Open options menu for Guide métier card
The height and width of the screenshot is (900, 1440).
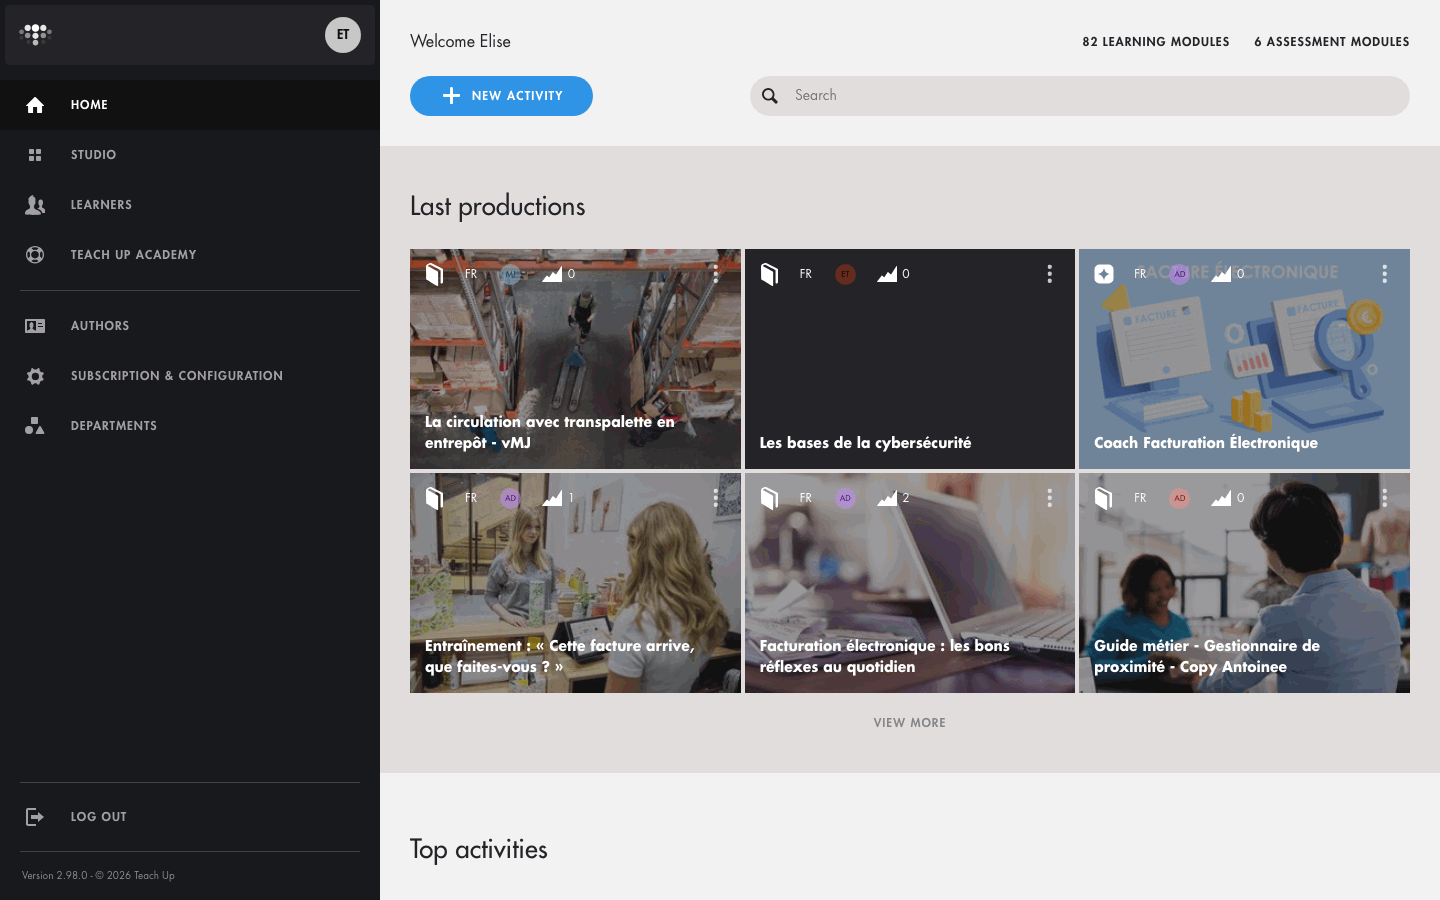[1384, 498]
